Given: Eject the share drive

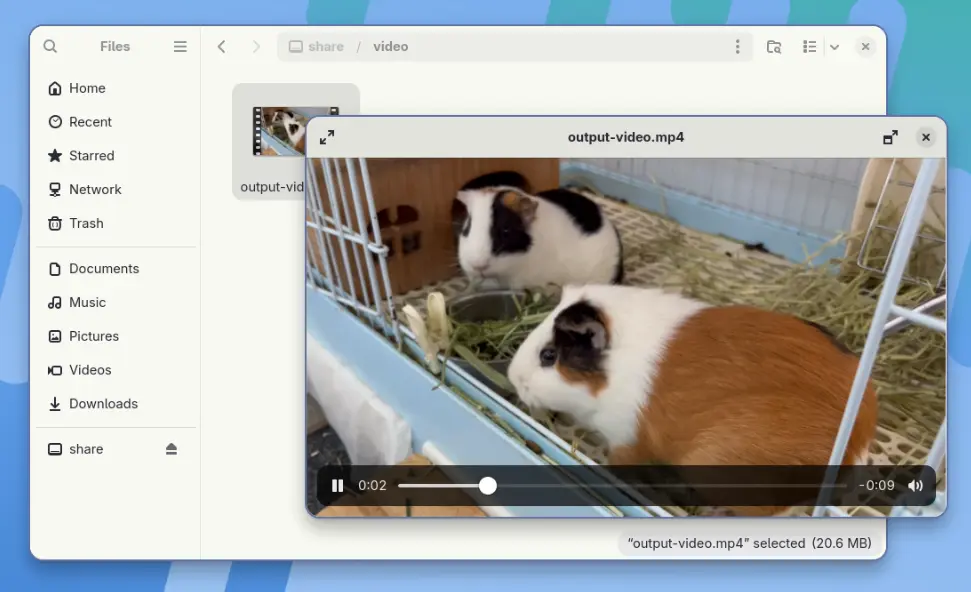Looking at the screenshot, I should [172, 449].
